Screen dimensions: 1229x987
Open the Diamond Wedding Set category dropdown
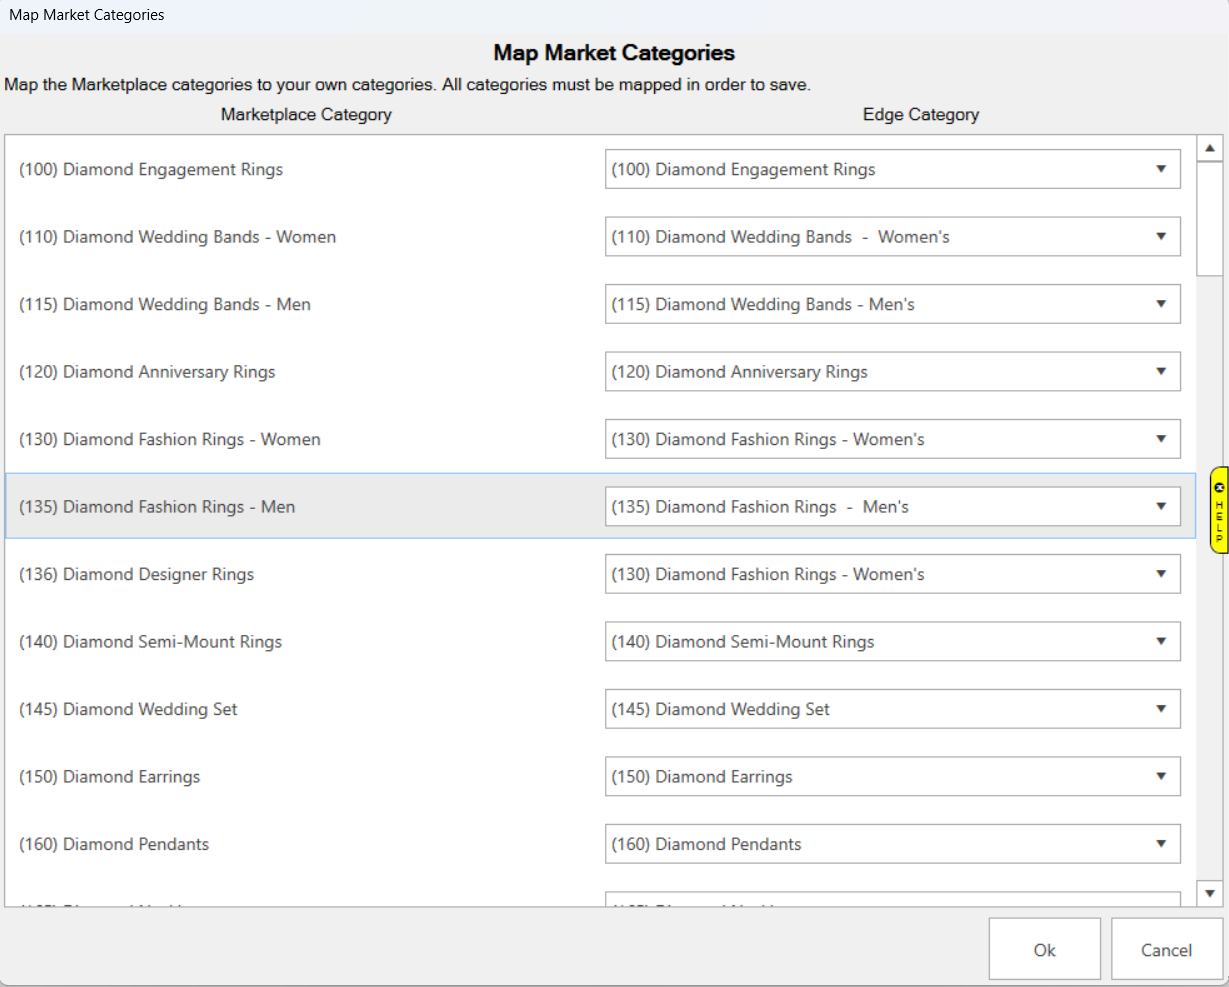coord(1162,708)
